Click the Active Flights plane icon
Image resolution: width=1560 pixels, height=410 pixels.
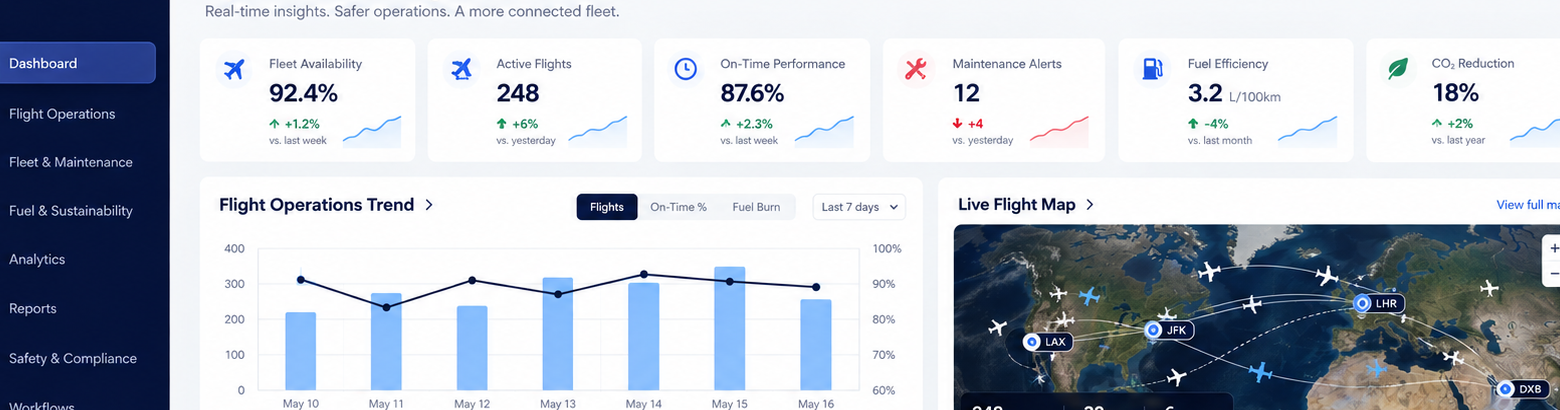point(460,69)
